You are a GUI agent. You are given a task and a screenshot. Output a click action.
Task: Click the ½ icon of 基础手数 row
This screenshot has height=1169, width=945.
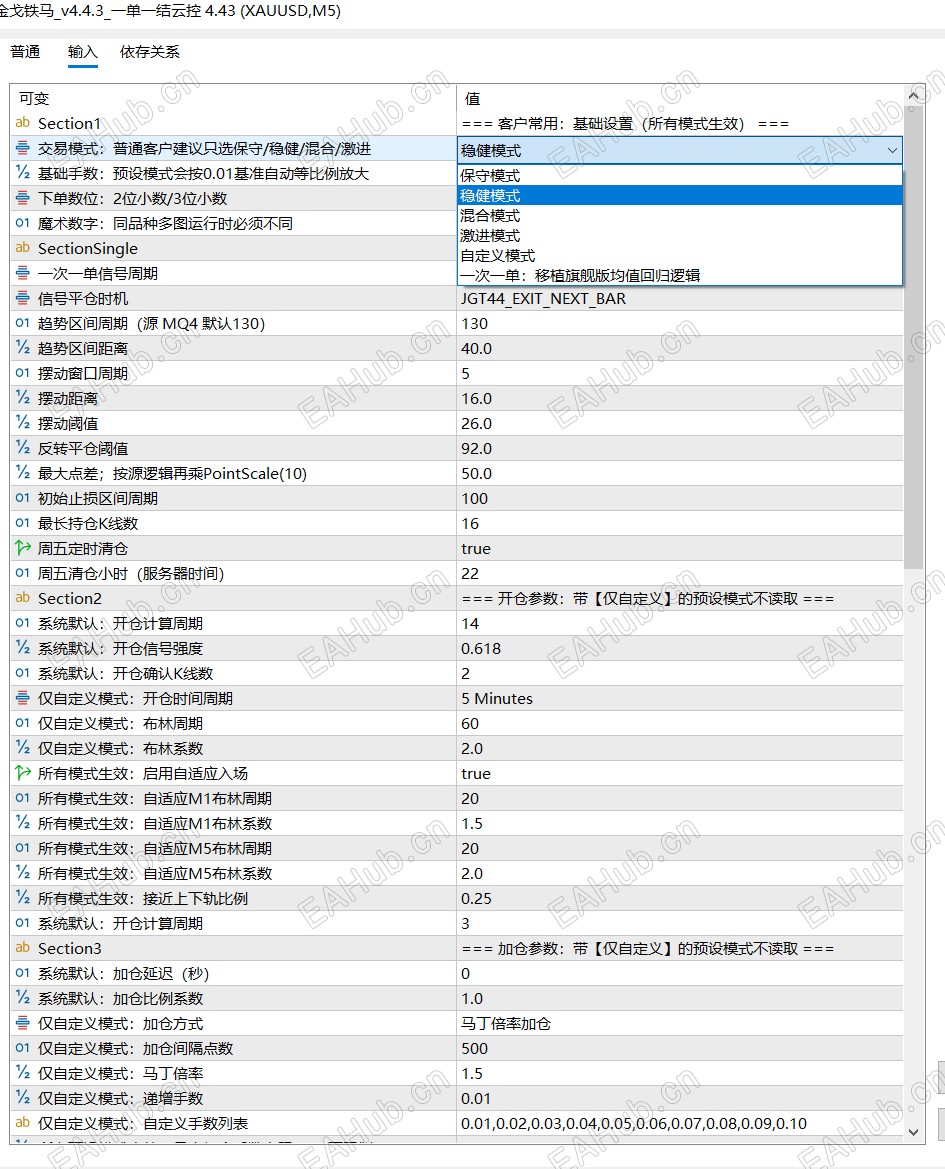pos(22,173)
